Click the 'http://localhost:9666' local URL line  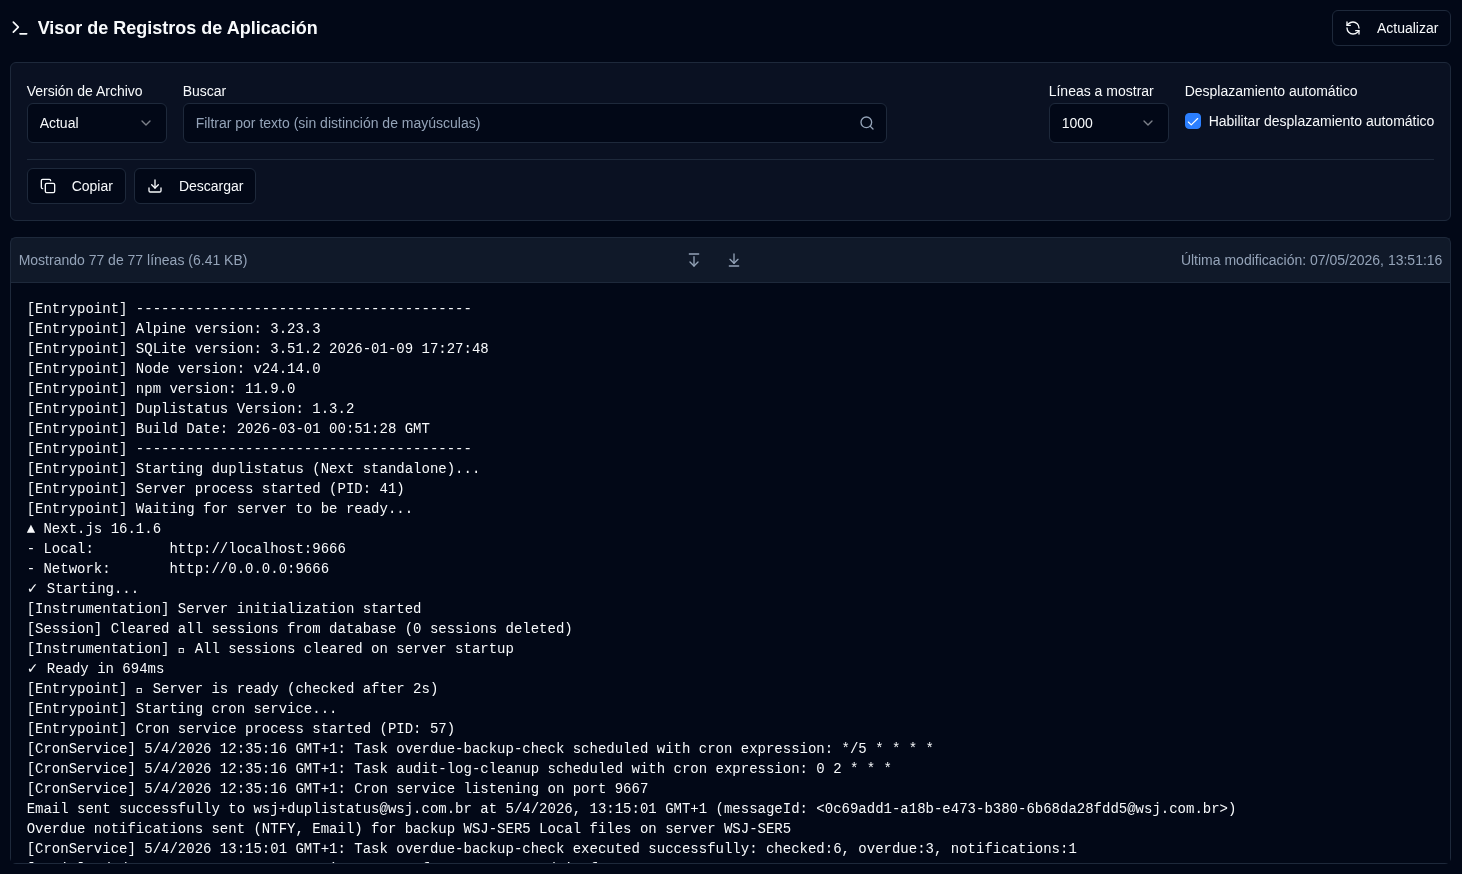point(187,548)
